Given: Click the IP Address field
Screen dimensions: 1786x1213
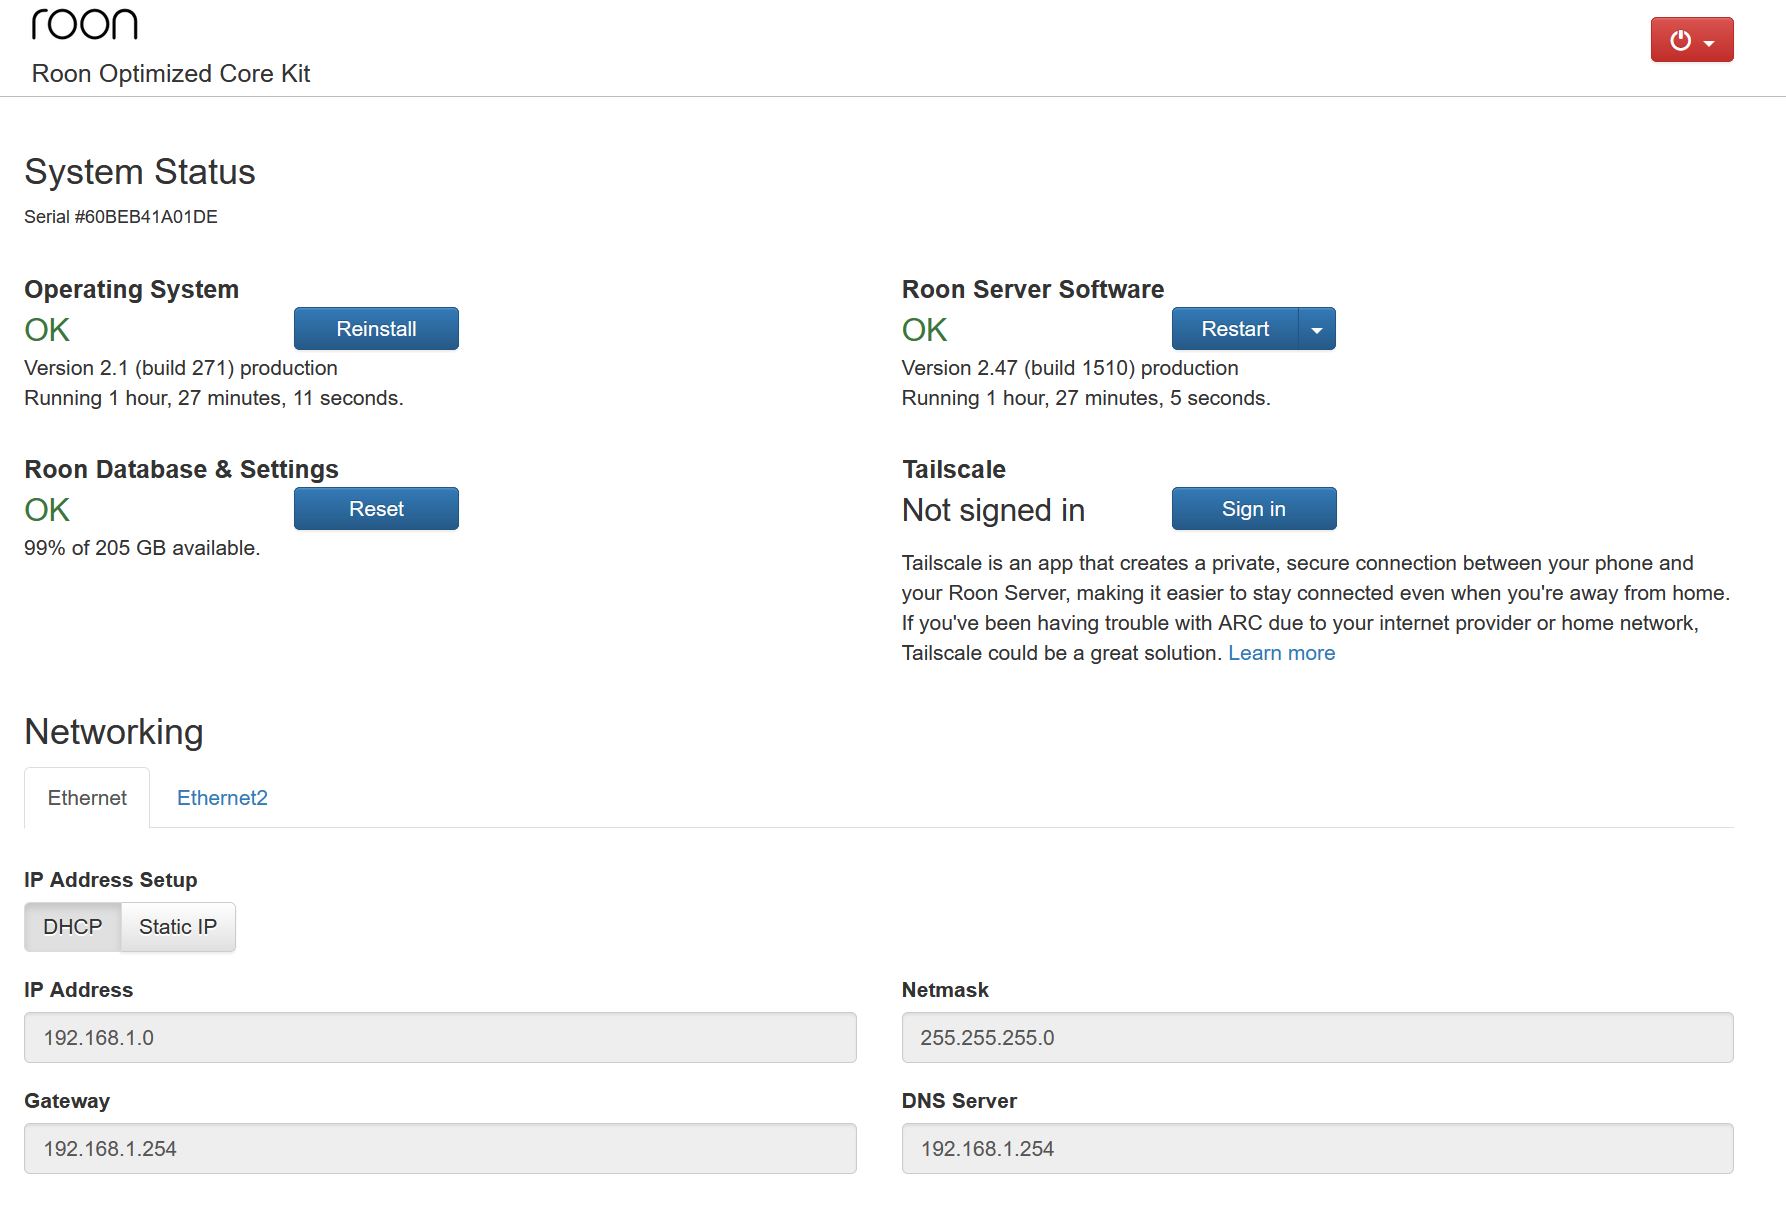Looking at the screenshot, I should pos(440,1038).
